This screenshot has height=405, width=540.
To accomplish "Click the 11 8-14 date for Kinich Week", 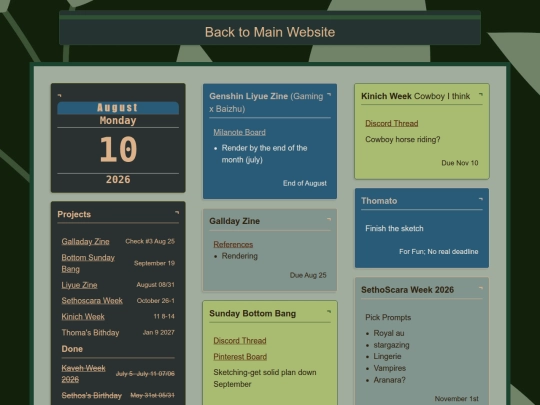I will pyautogui.click(x=164, y=316).
